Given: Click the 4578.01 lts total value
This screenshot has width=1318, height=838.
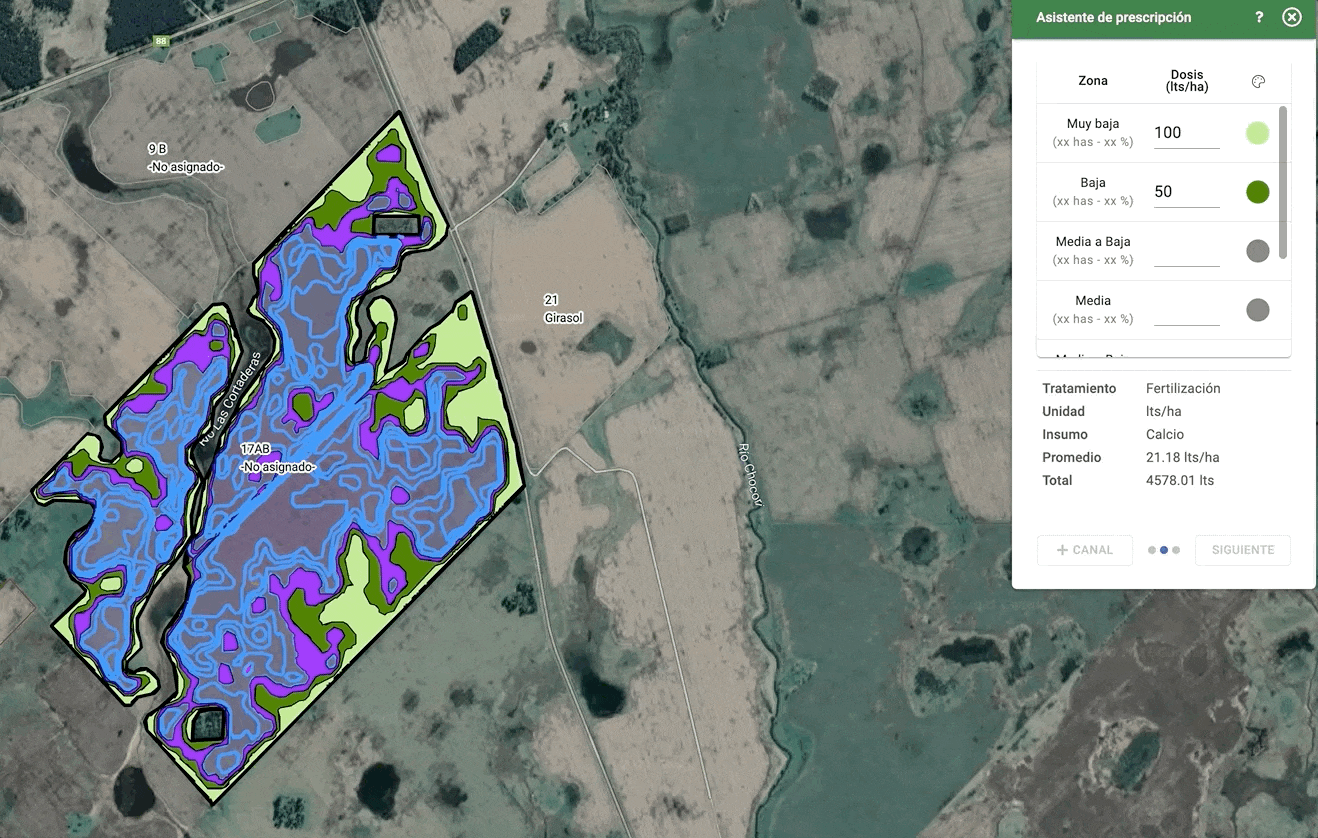Looking at the screenshot, I should [x=1180, y=480].
